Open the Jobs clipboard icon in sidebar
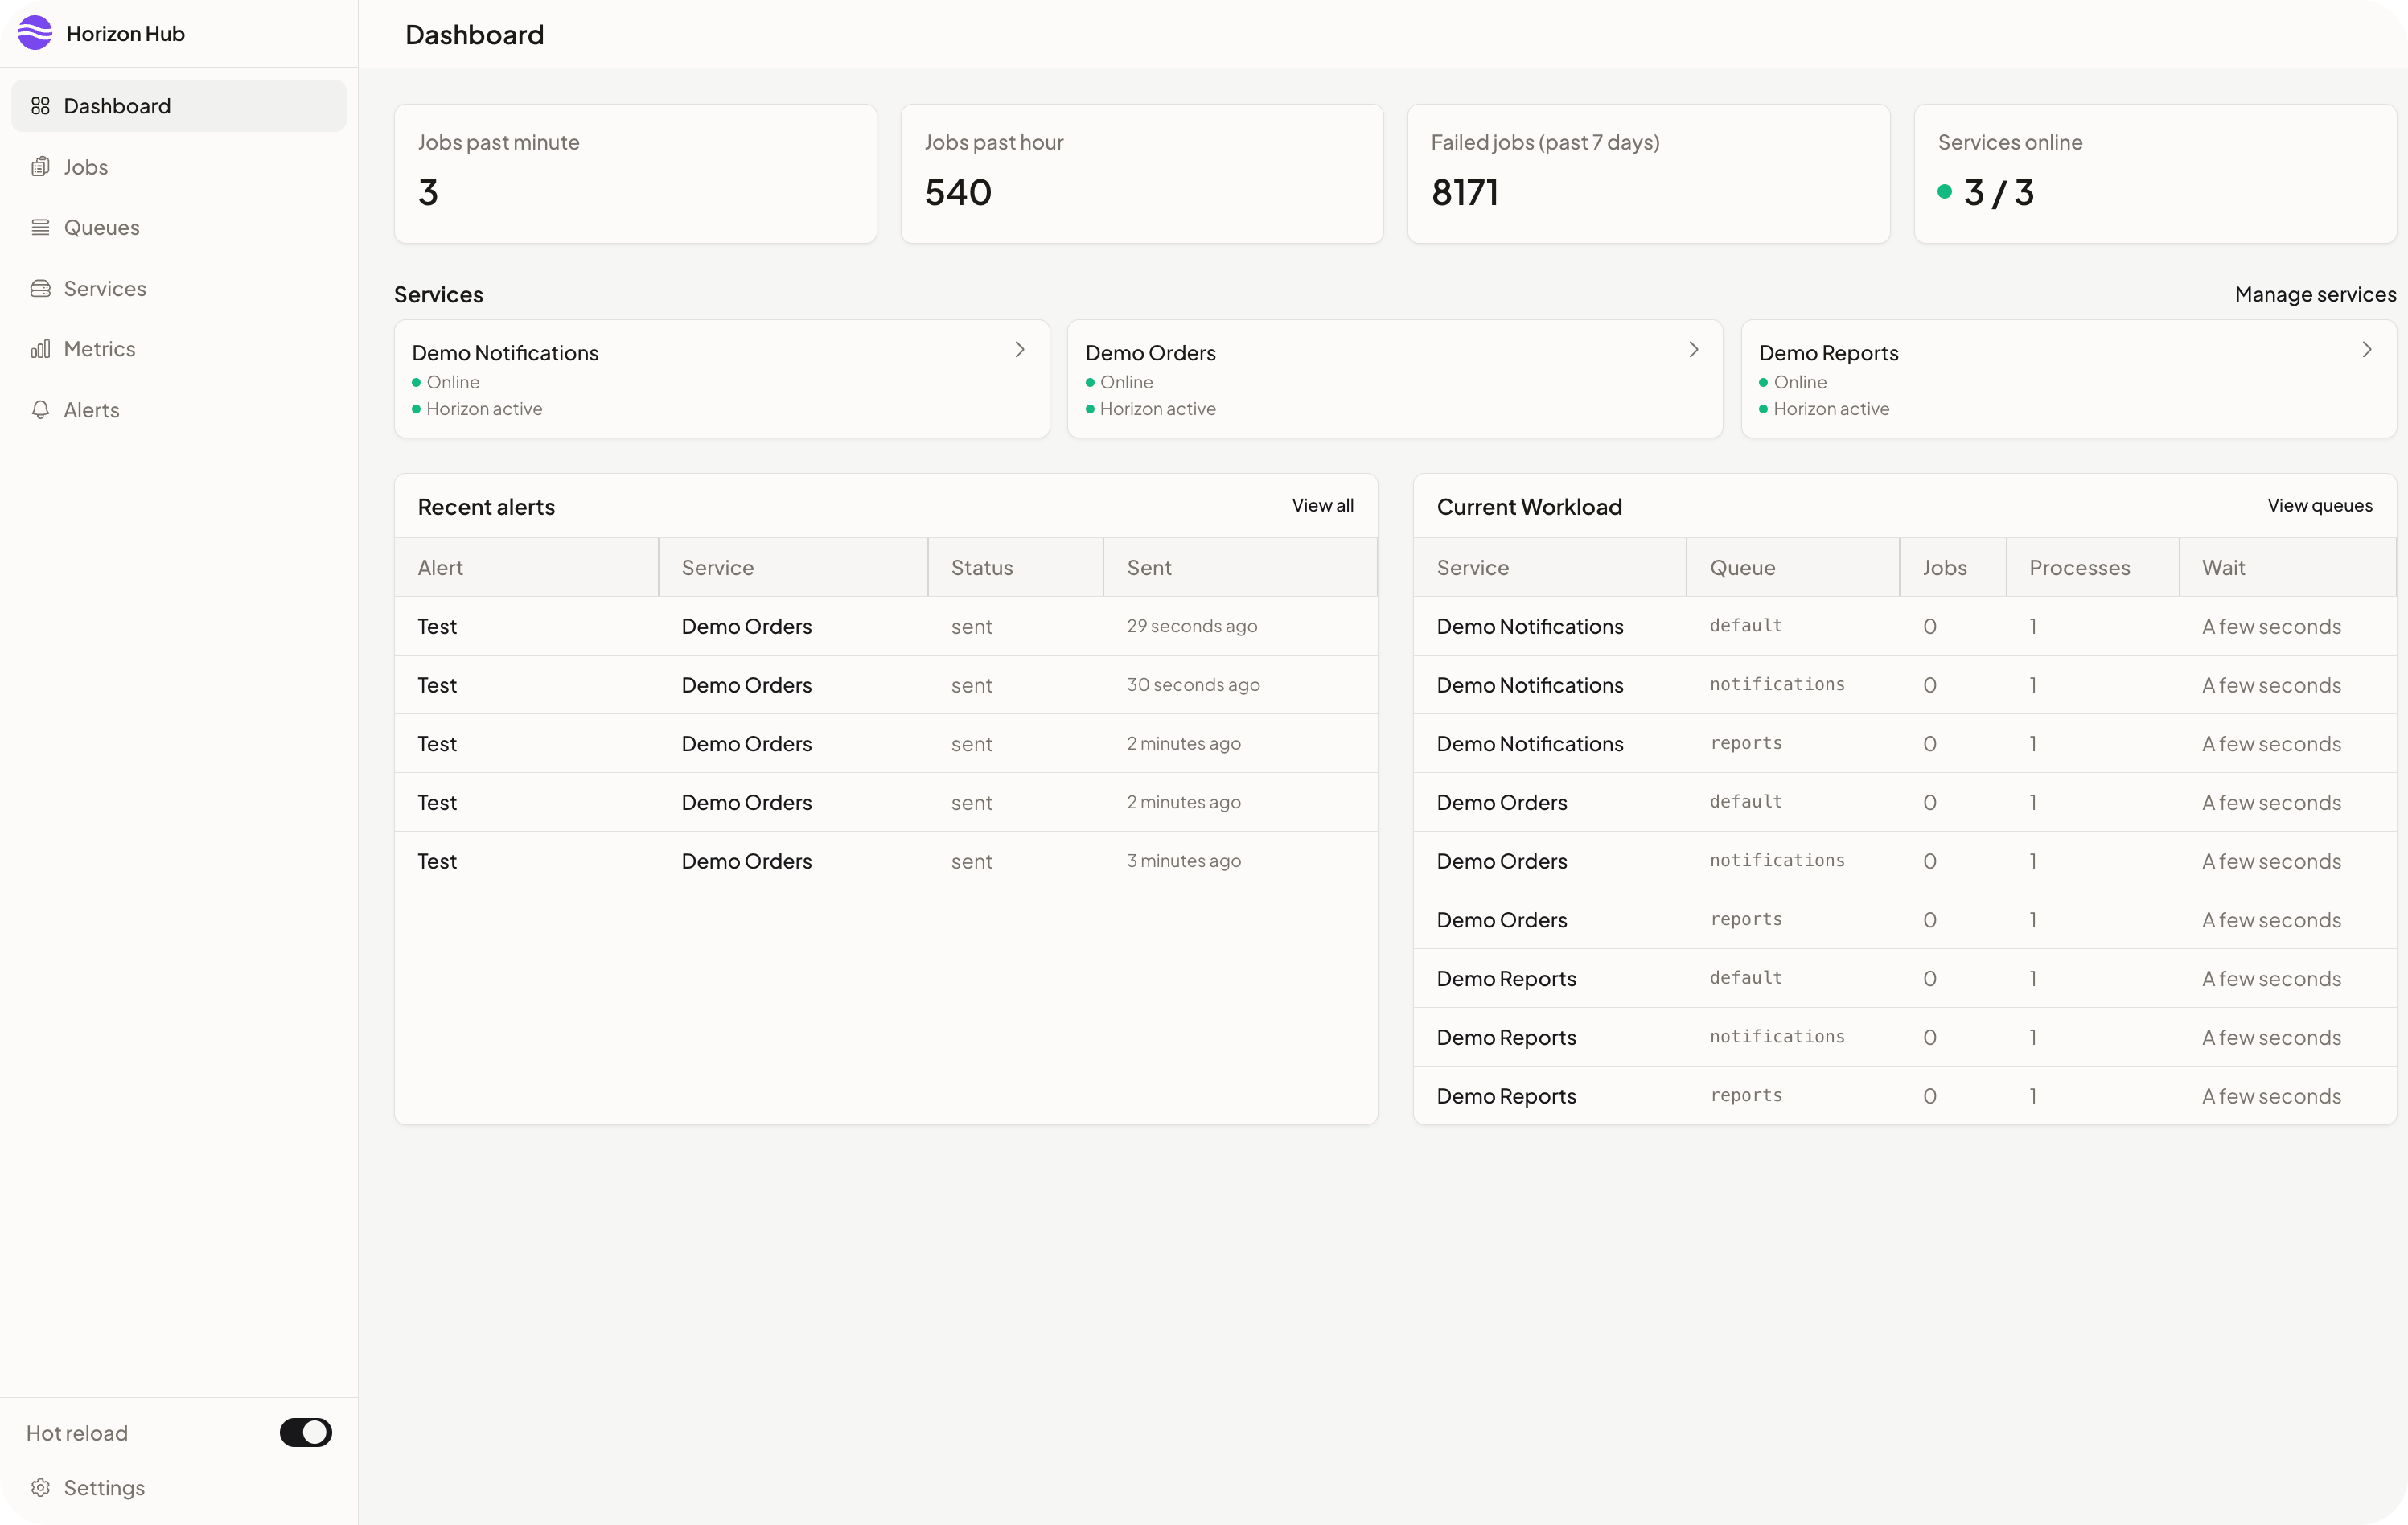This screenshot has height=1525, width=2408. pyautogui.click(x=40, y=167)
